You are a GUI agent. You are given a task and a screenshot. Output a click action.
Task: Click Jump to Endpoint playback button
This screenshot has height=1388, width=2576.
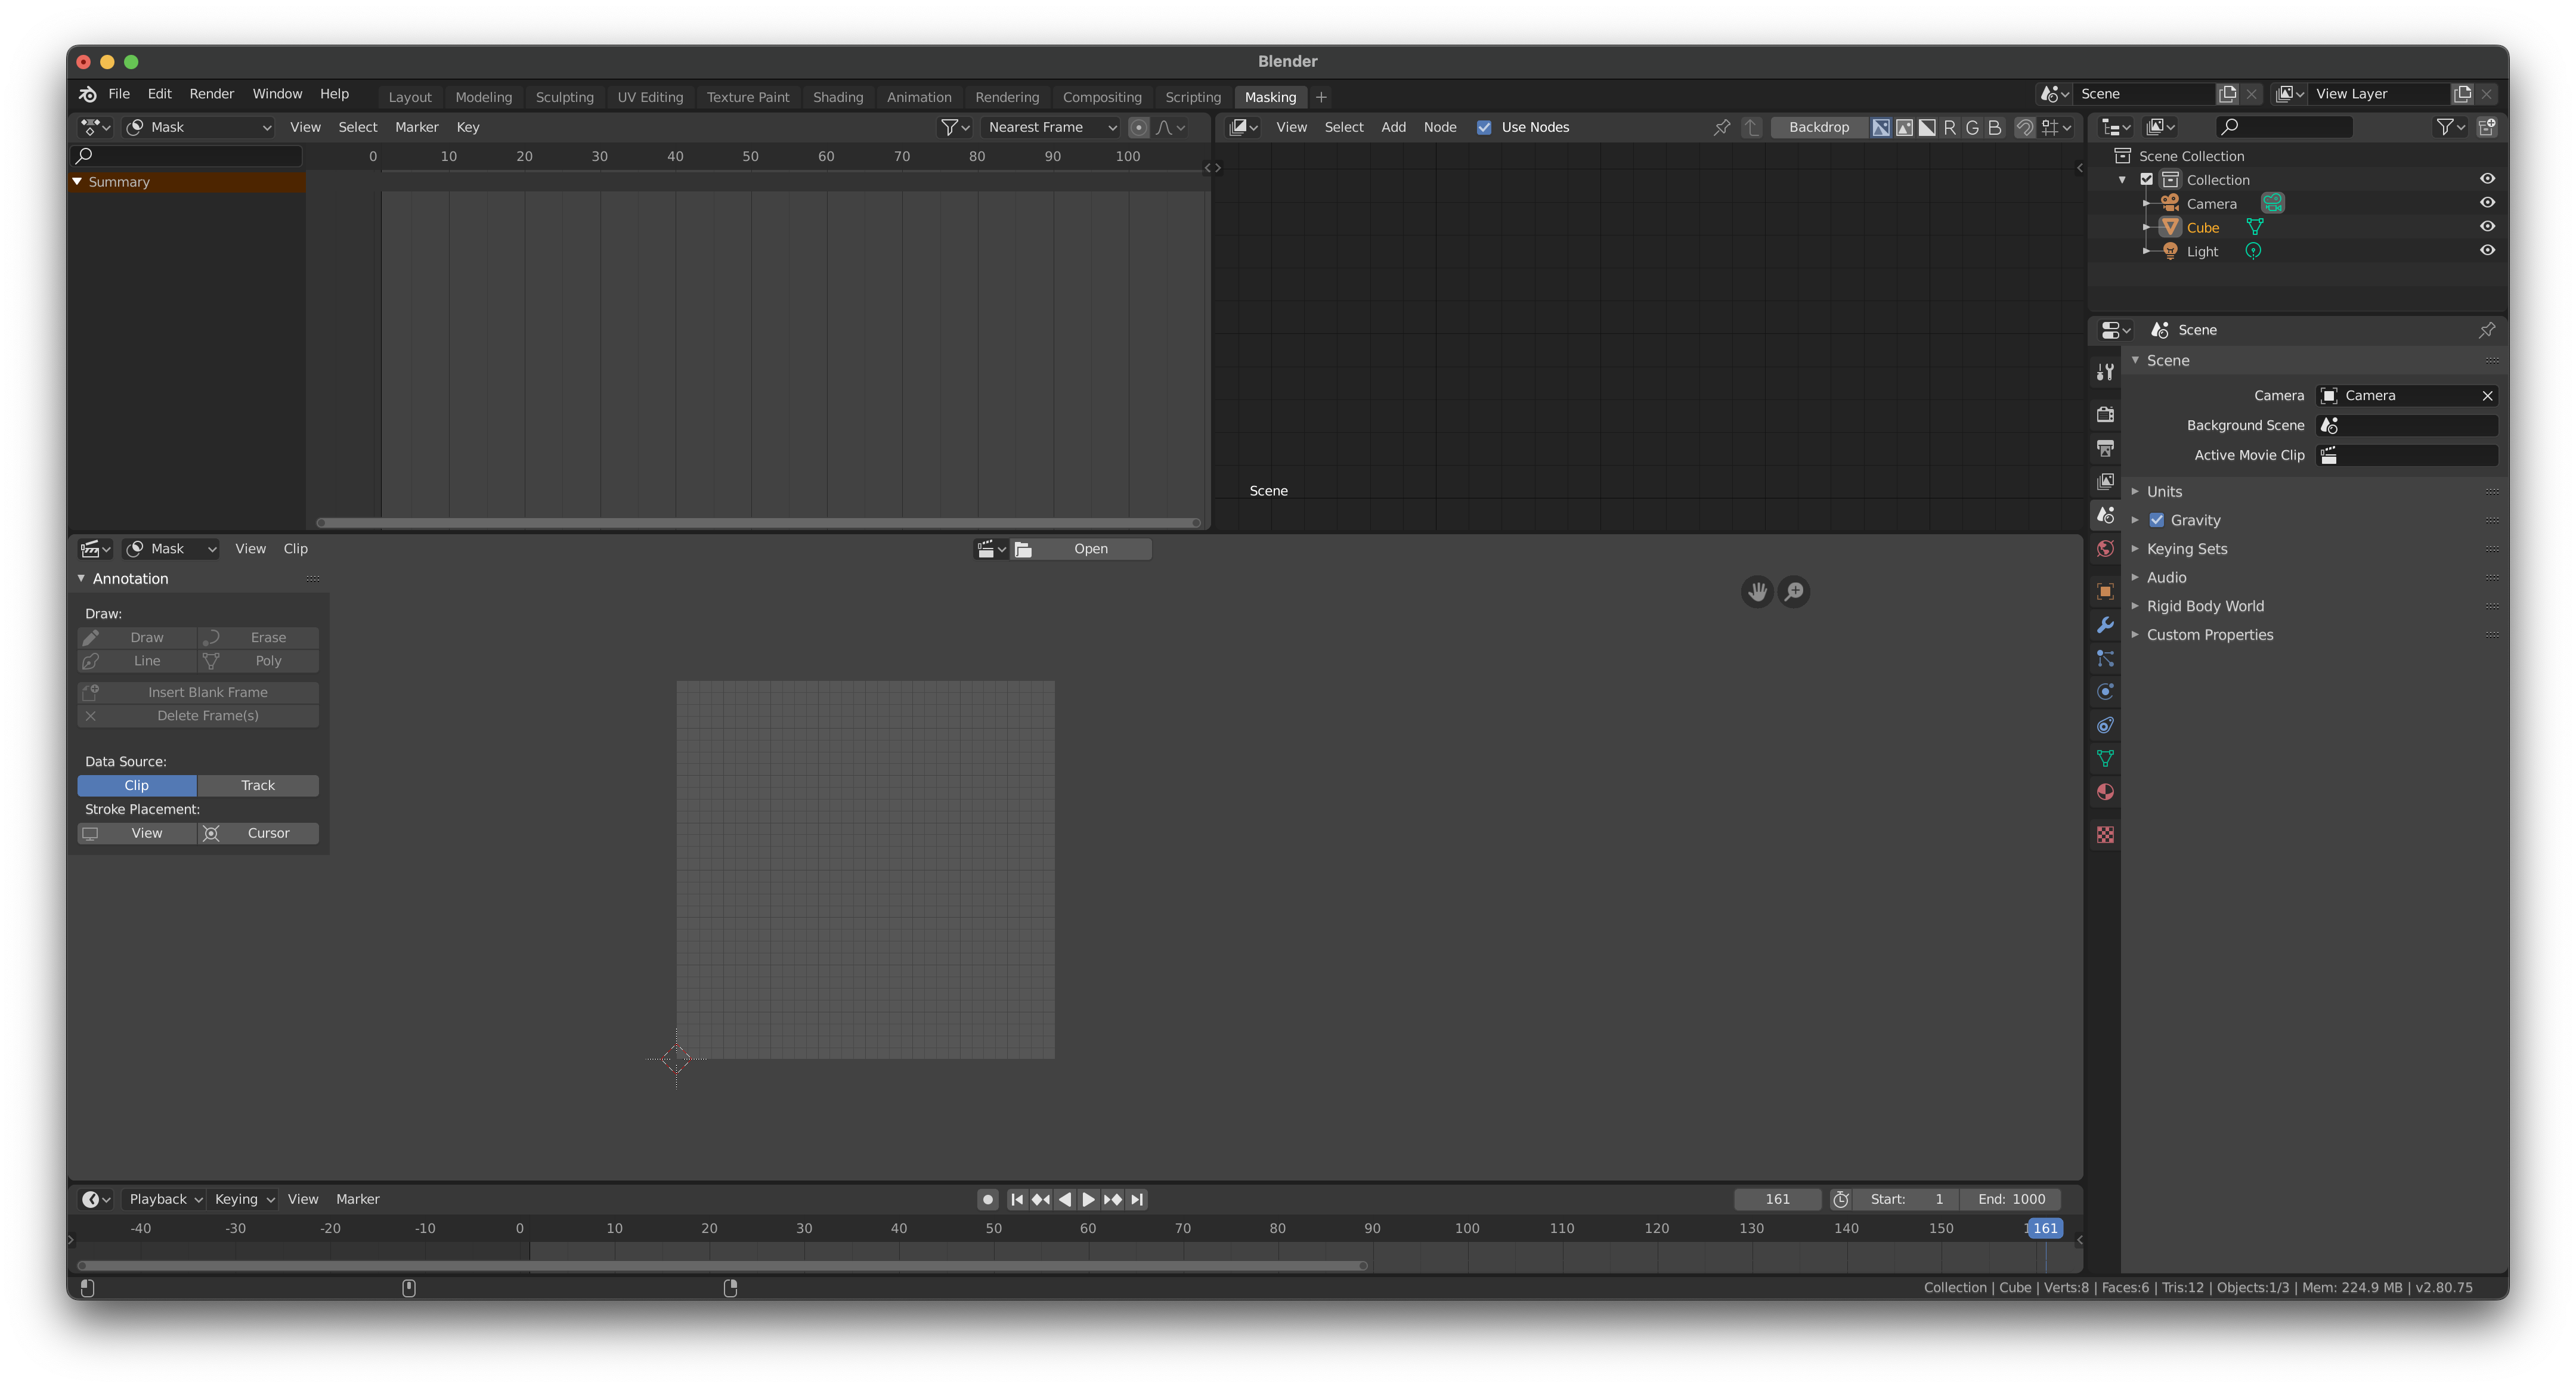[1137, 1199]
